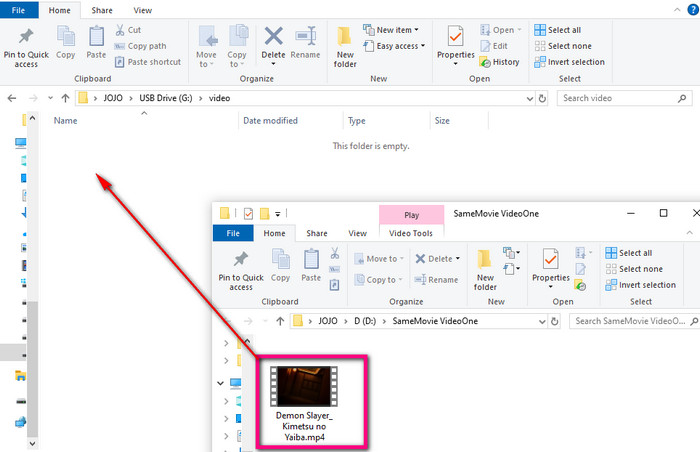Open Move to dropdown in SameMovie window
Viewport: 700px width, 452px height.
coord(379,259)
